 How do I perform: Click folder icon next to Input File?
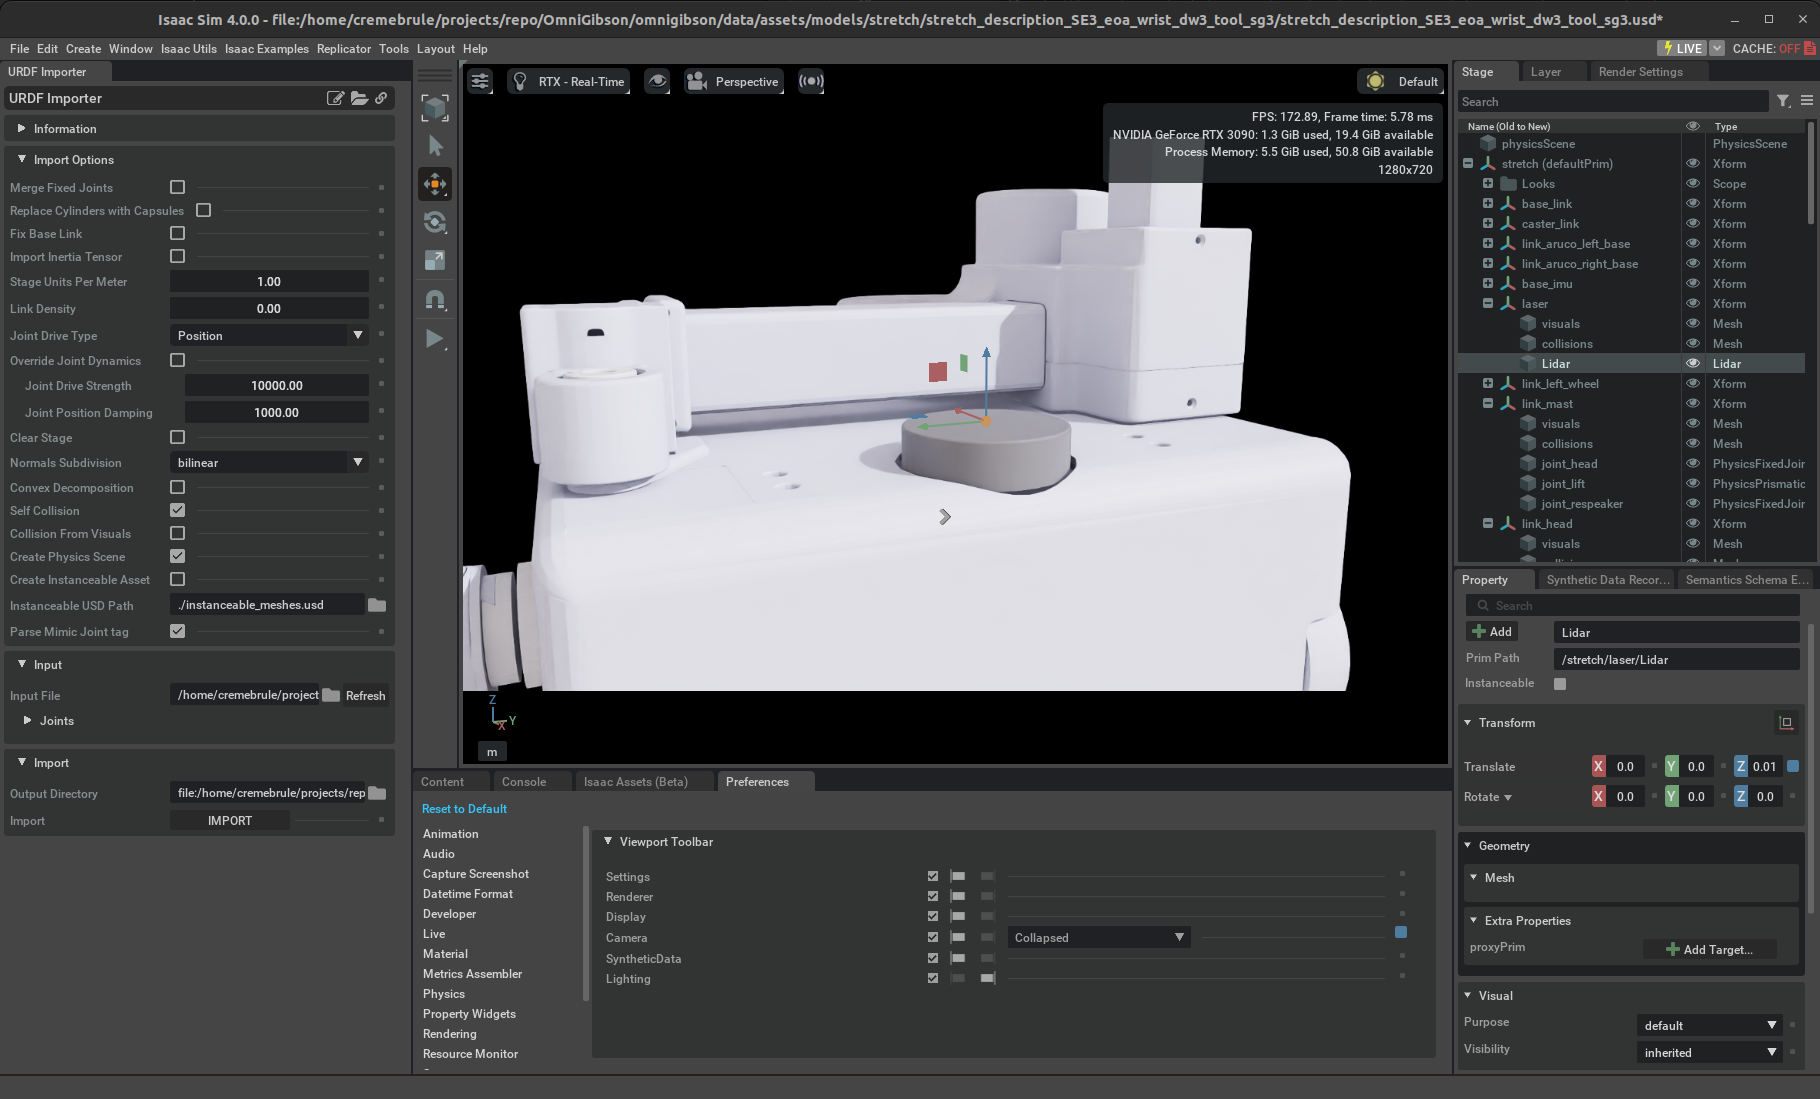click(x=331, y=696)
